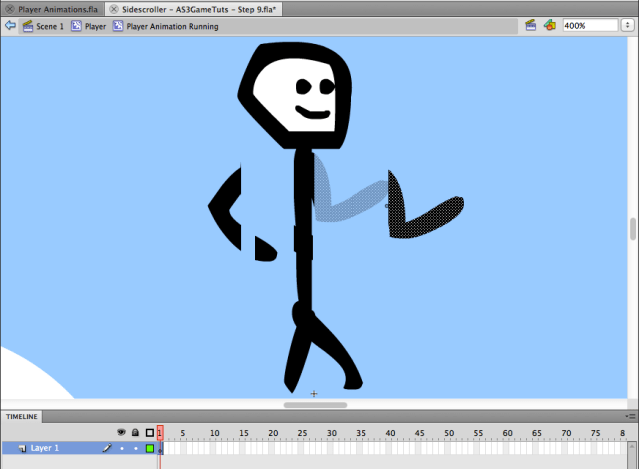This screenshot has width=639, height=469.
Task: Click frame 10 on the timeline ruler
Action: pos(215,433)
